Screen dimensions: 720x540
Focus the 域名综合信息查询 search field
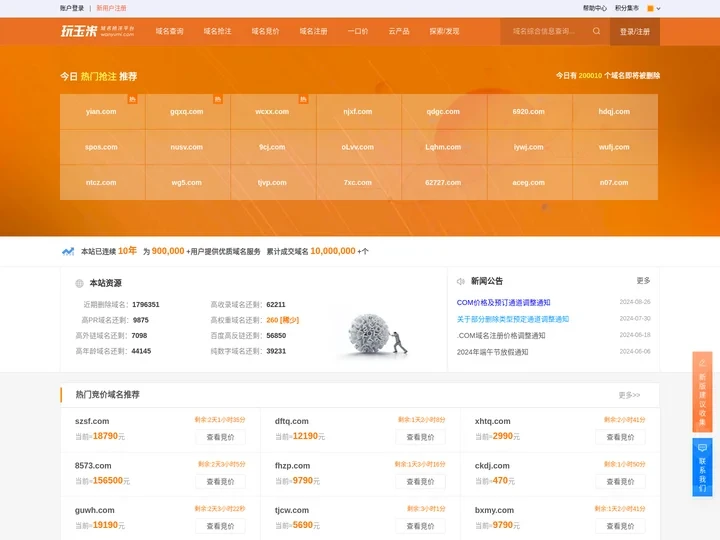(546, 31)
